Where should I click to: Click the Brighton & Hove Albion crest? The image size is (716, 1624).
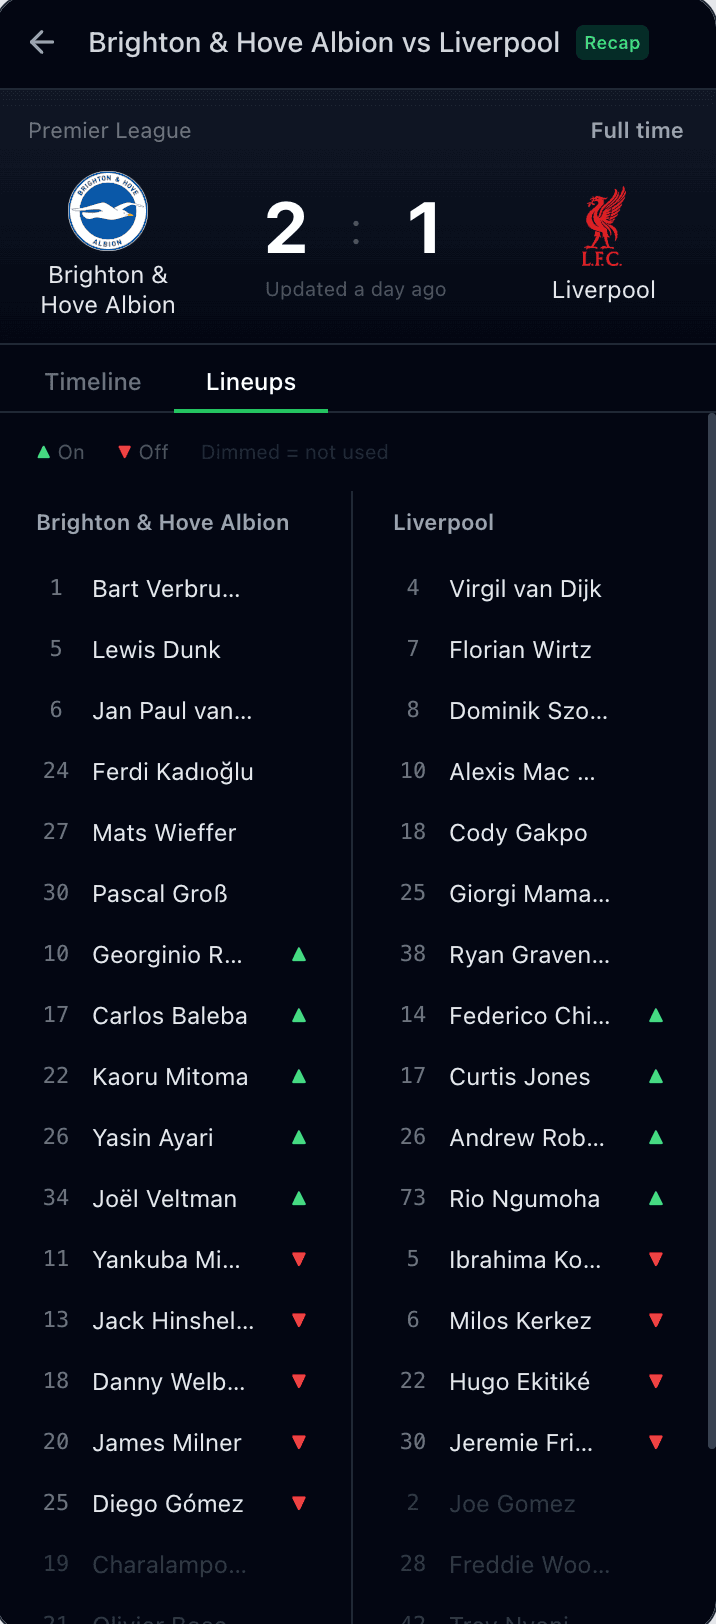pos(108,211)
